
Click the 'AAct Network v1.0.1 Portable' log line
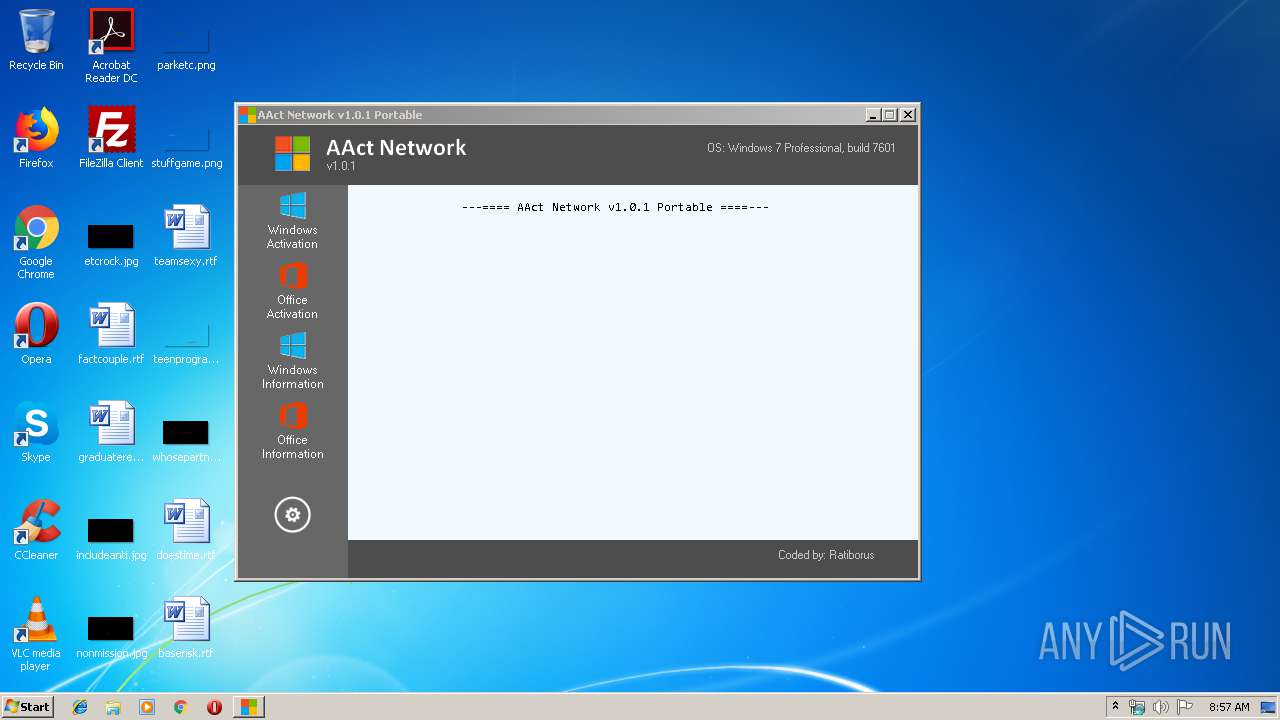tap(615, 207)
